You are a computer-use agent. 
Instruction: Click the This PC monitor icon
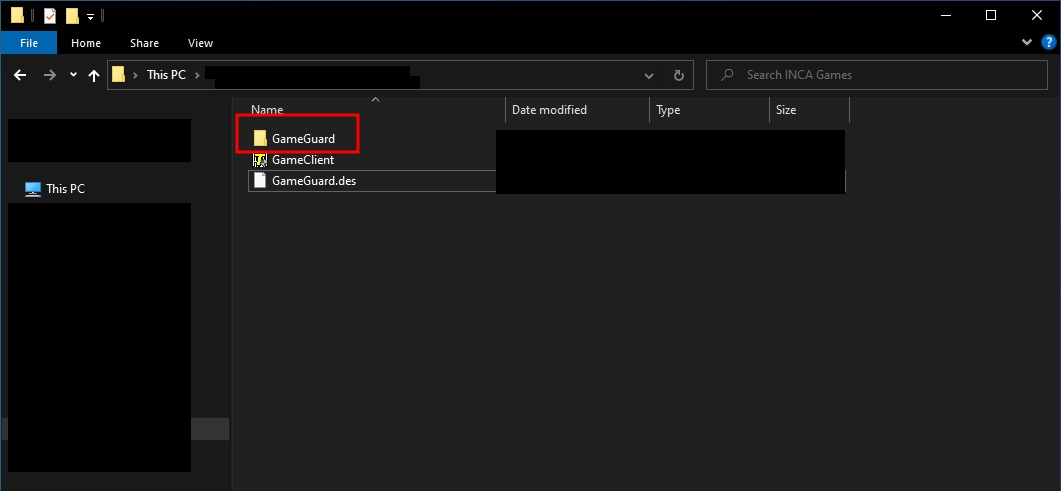(x=32, y=189)
